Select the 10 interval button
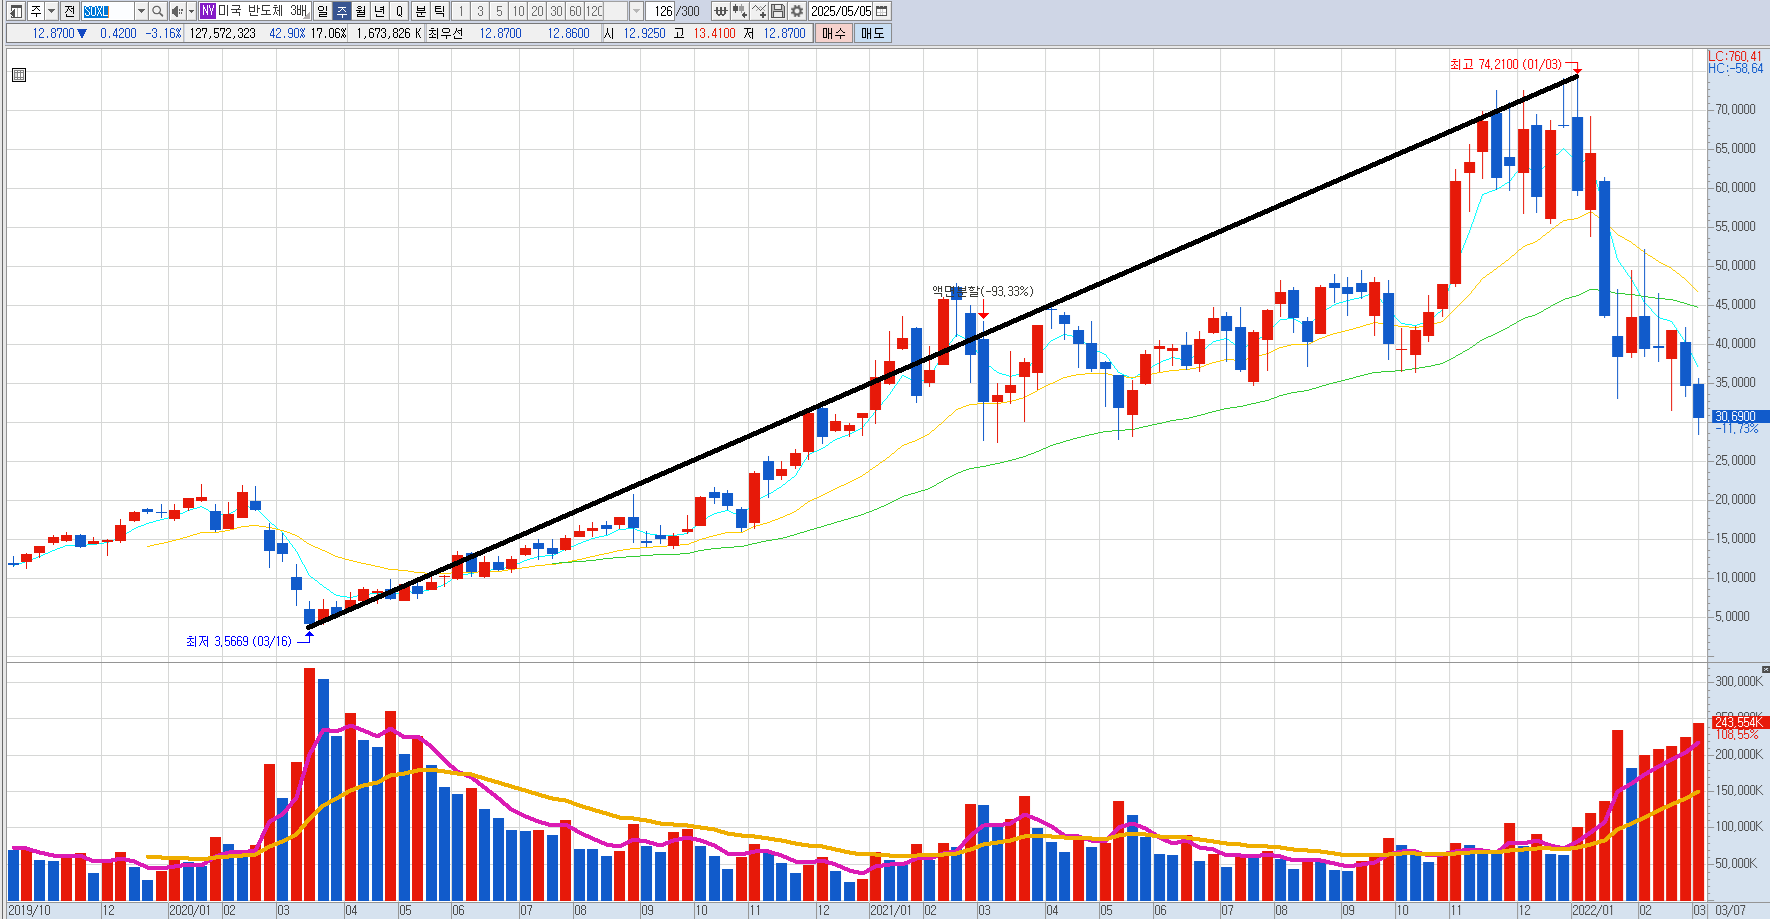 (x=518, y=11)
